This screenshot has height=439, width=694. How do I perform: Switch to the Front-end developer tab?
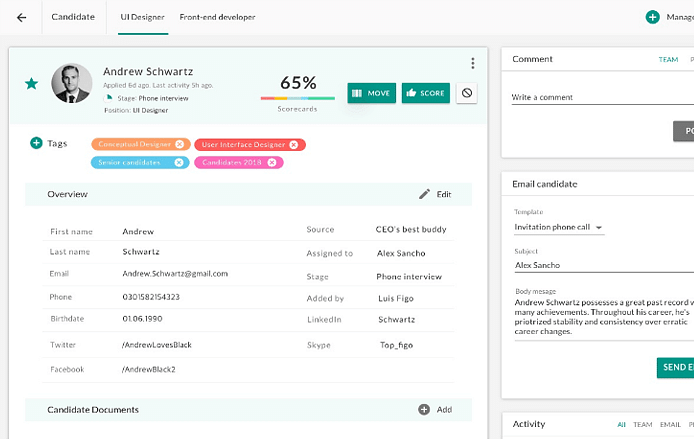coord(217,18)
